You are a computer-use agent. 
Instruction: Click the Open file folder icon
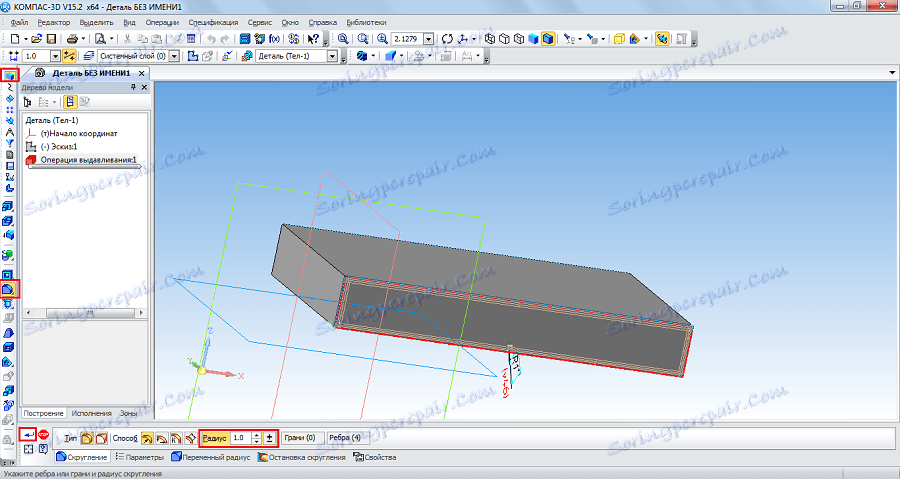pos(35,38)
